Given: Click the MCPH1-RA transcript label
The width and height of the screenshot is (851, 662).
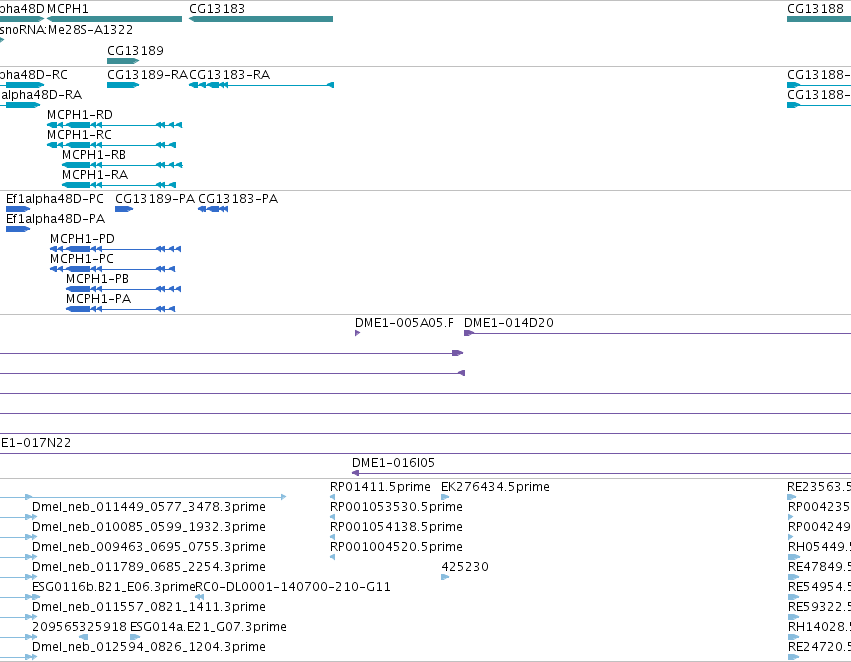Looking at the screenshot, I should (x=95, y=175).
